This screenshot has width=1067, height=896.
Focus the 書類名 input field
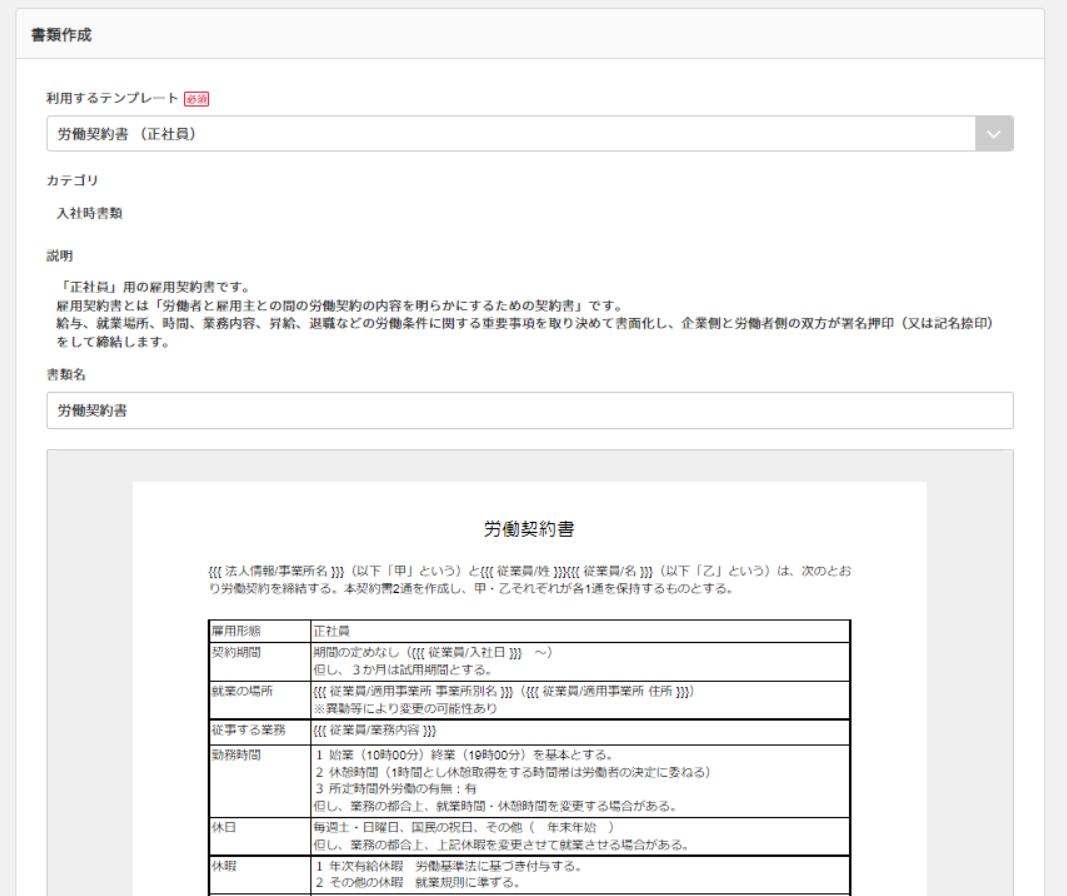click(x=529, y=410)
